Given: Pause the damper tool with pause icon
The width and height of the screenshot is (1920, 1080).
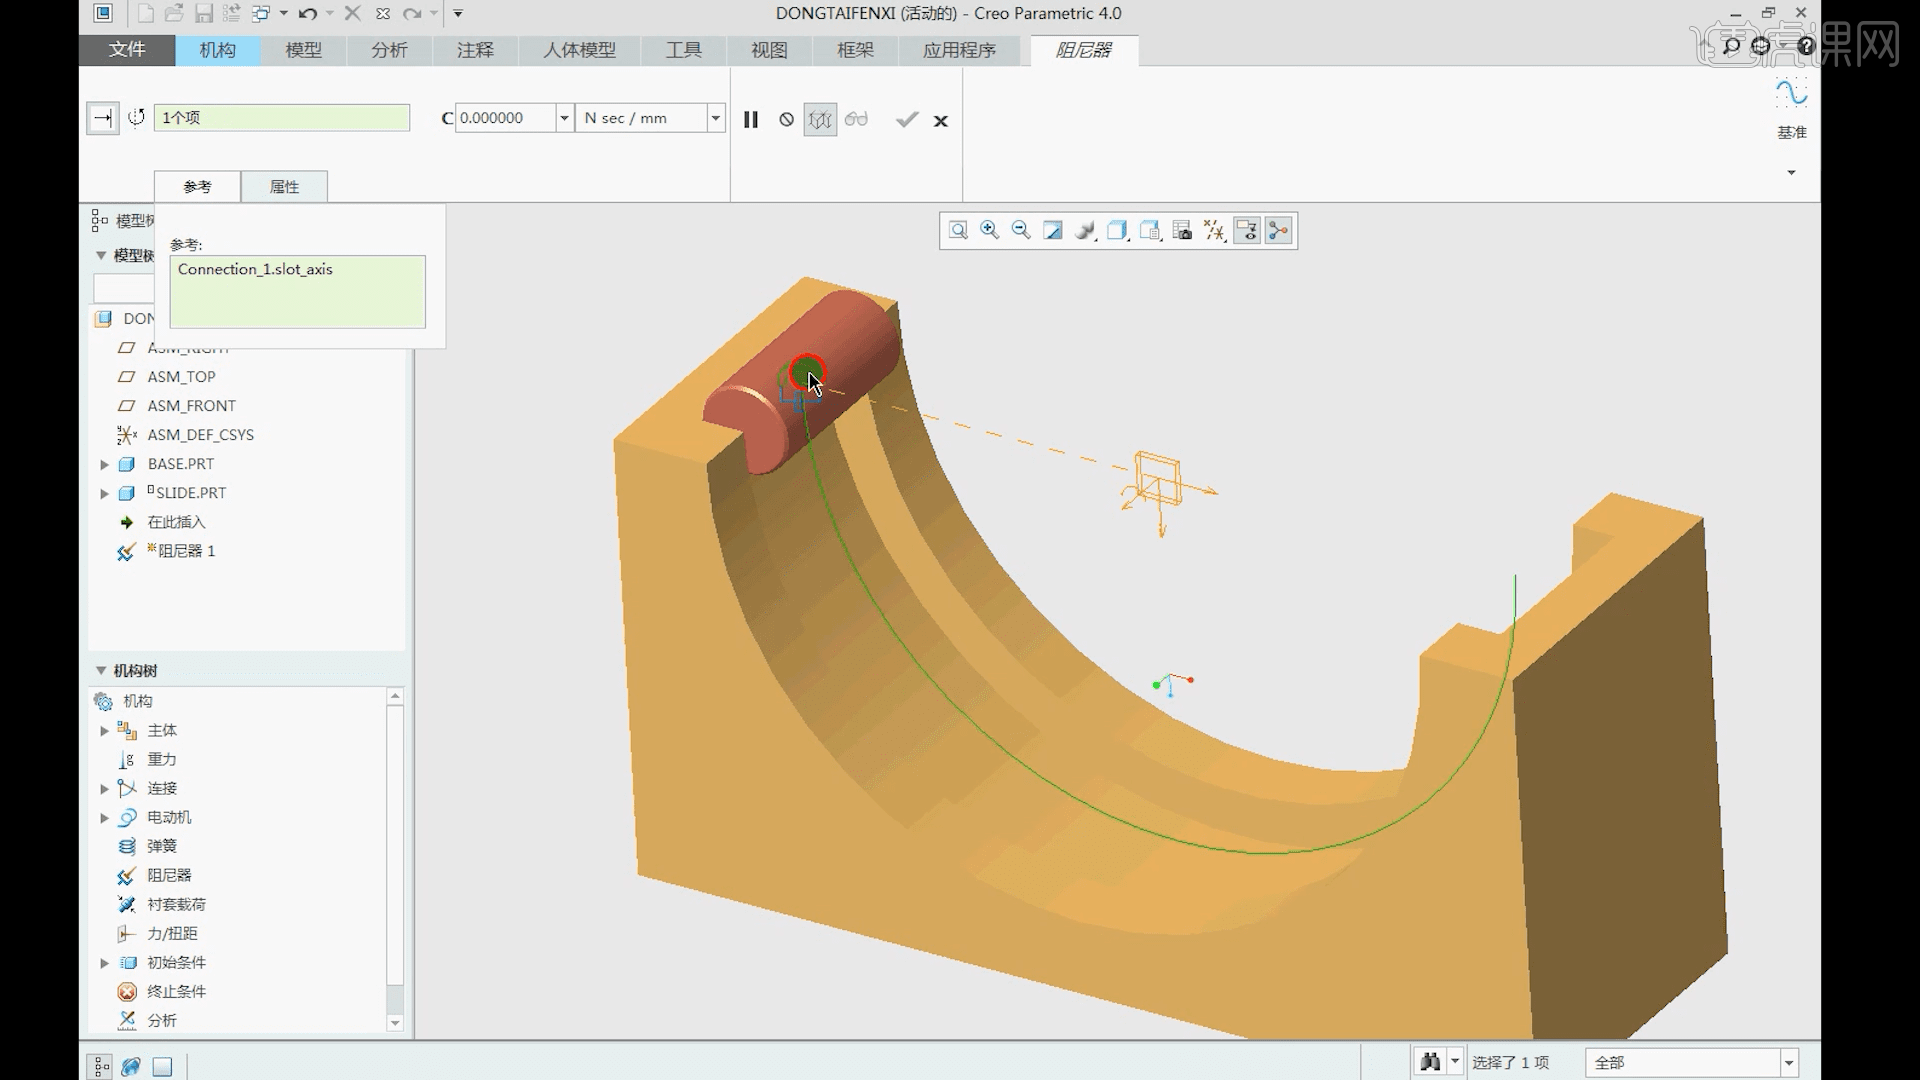Looking at the screenshot, I should [x=751, y=120].
